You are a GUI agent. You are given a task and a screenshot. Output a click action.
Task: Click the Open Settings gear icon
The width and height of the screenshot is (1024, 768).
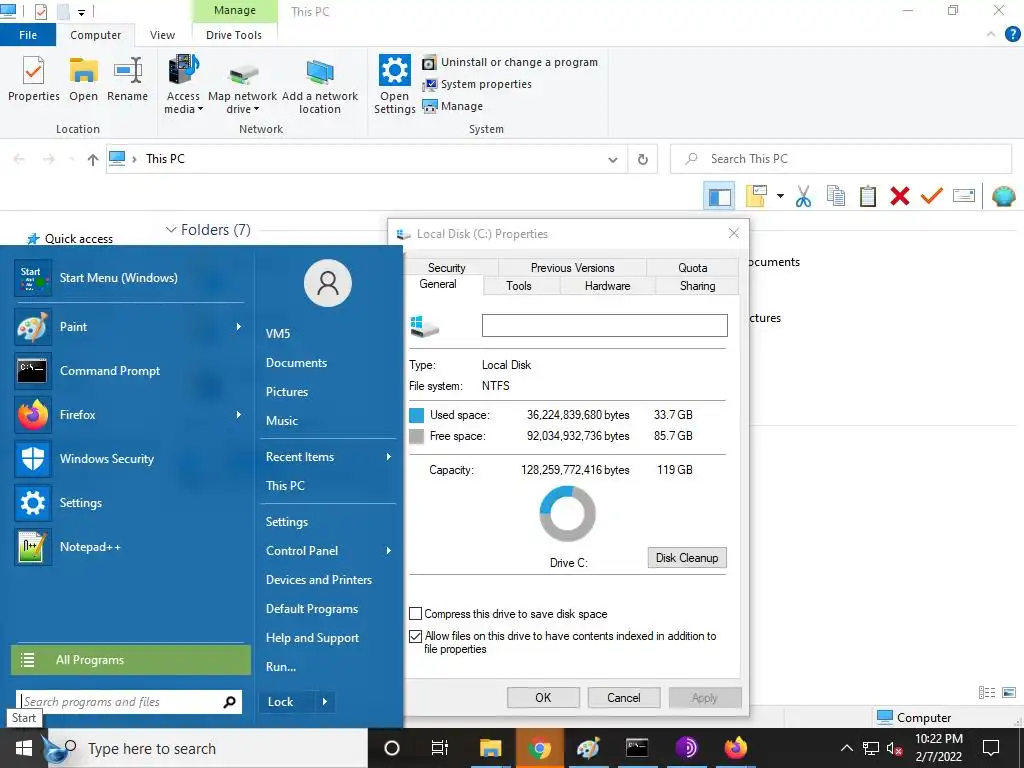point(394,70)
